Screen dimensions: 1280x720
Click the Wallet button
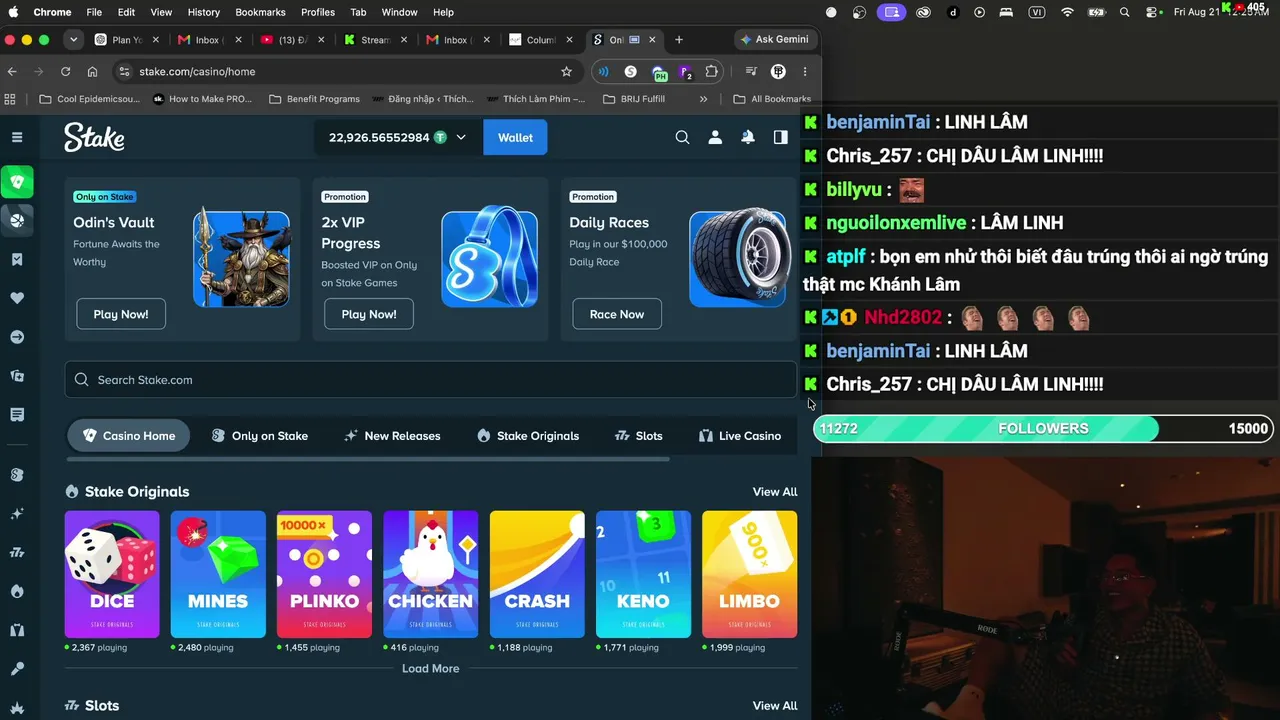[x=515, y=137]
